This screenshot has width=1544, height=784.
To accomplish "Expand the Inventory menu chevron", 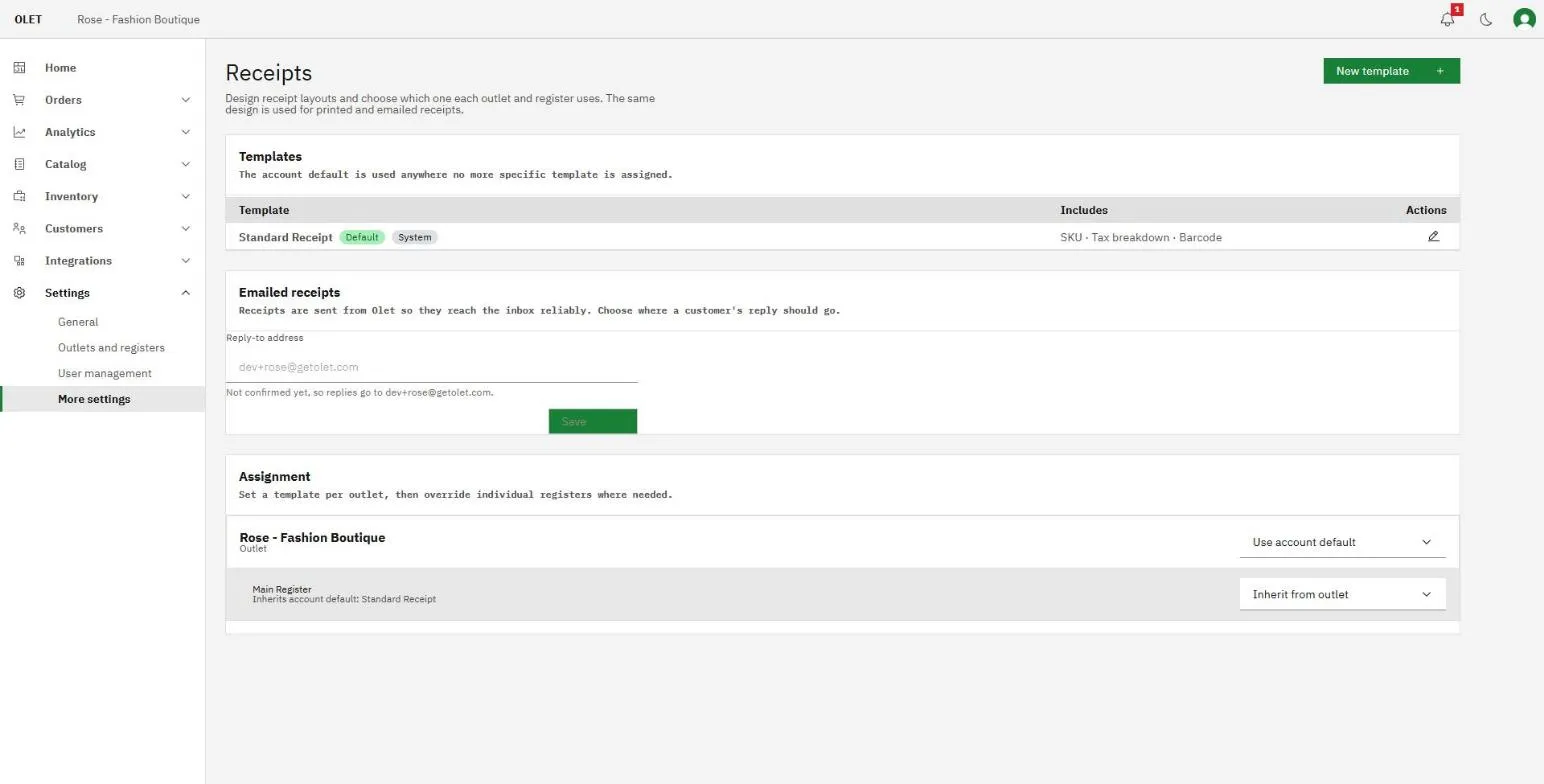I will 185,196.
